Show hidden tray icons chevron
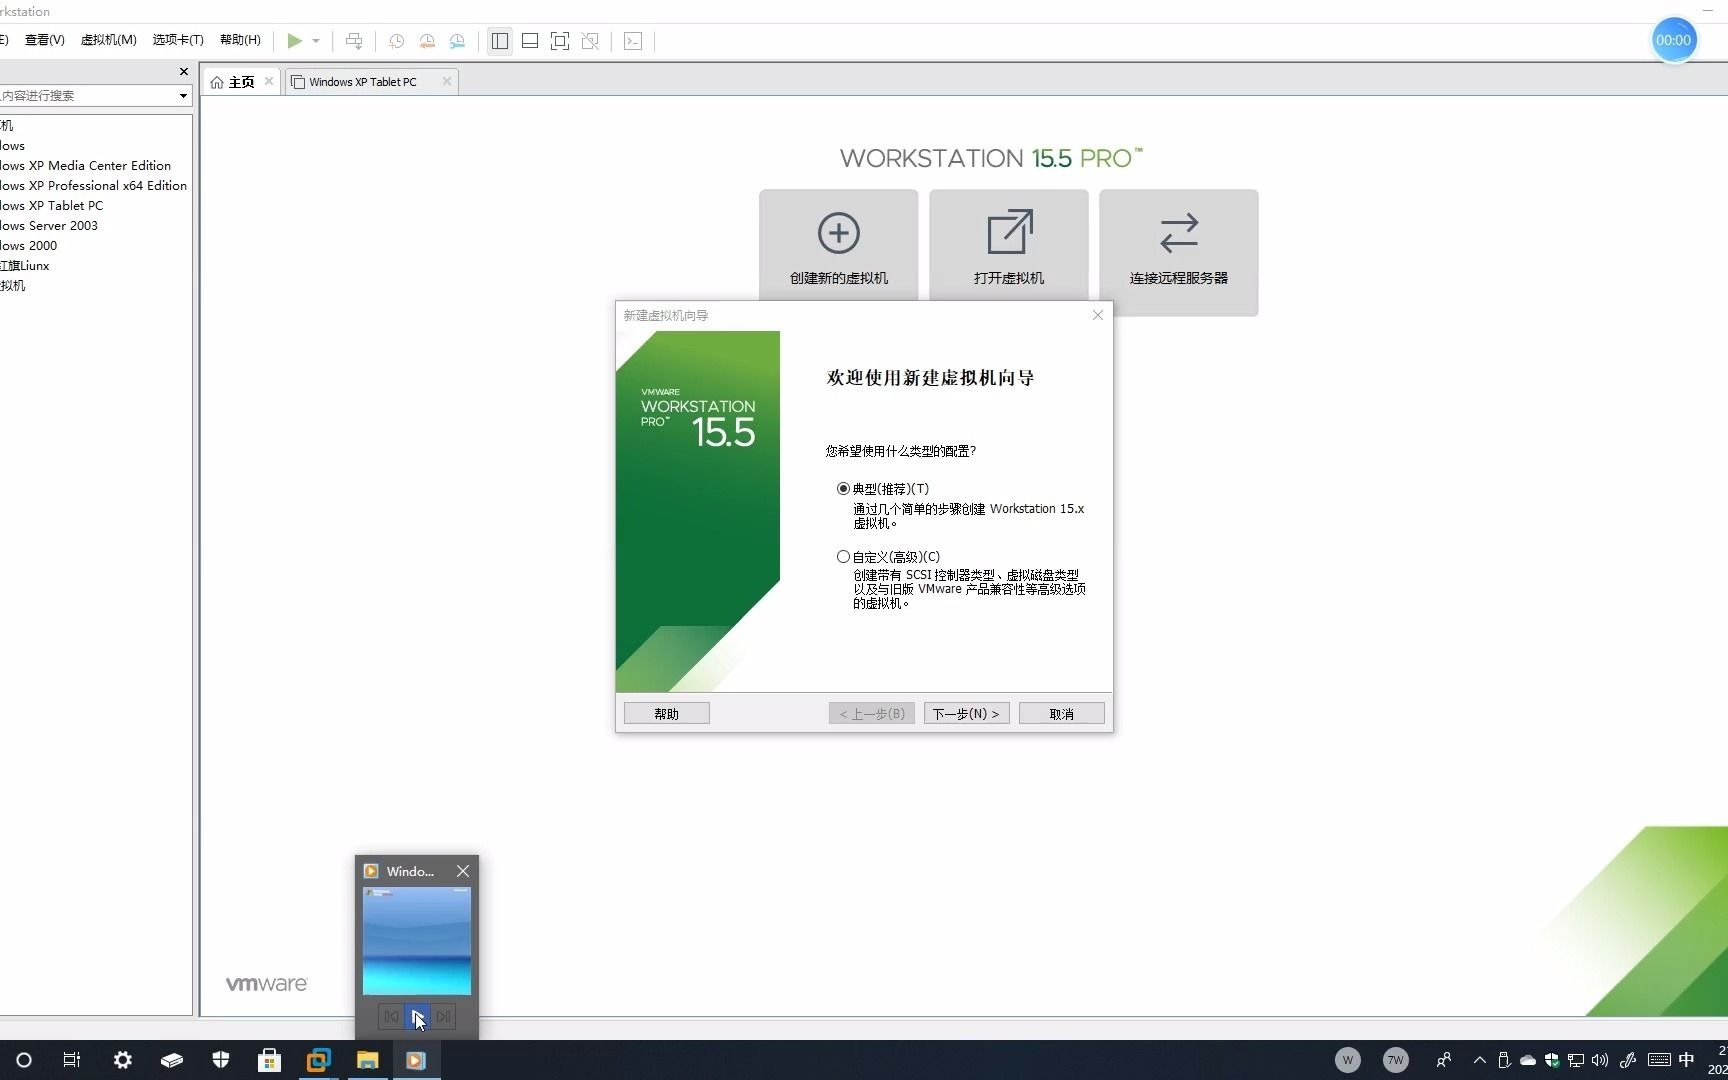The width and height of the screenshot is (1728, 1080). (1480, 1060)
